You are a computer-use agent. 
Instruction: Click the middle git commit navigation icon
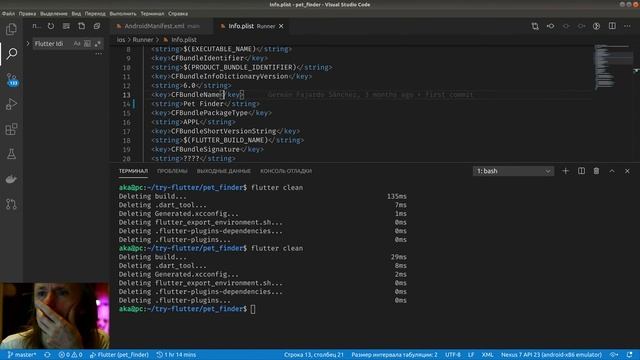[x=566, y=26]
